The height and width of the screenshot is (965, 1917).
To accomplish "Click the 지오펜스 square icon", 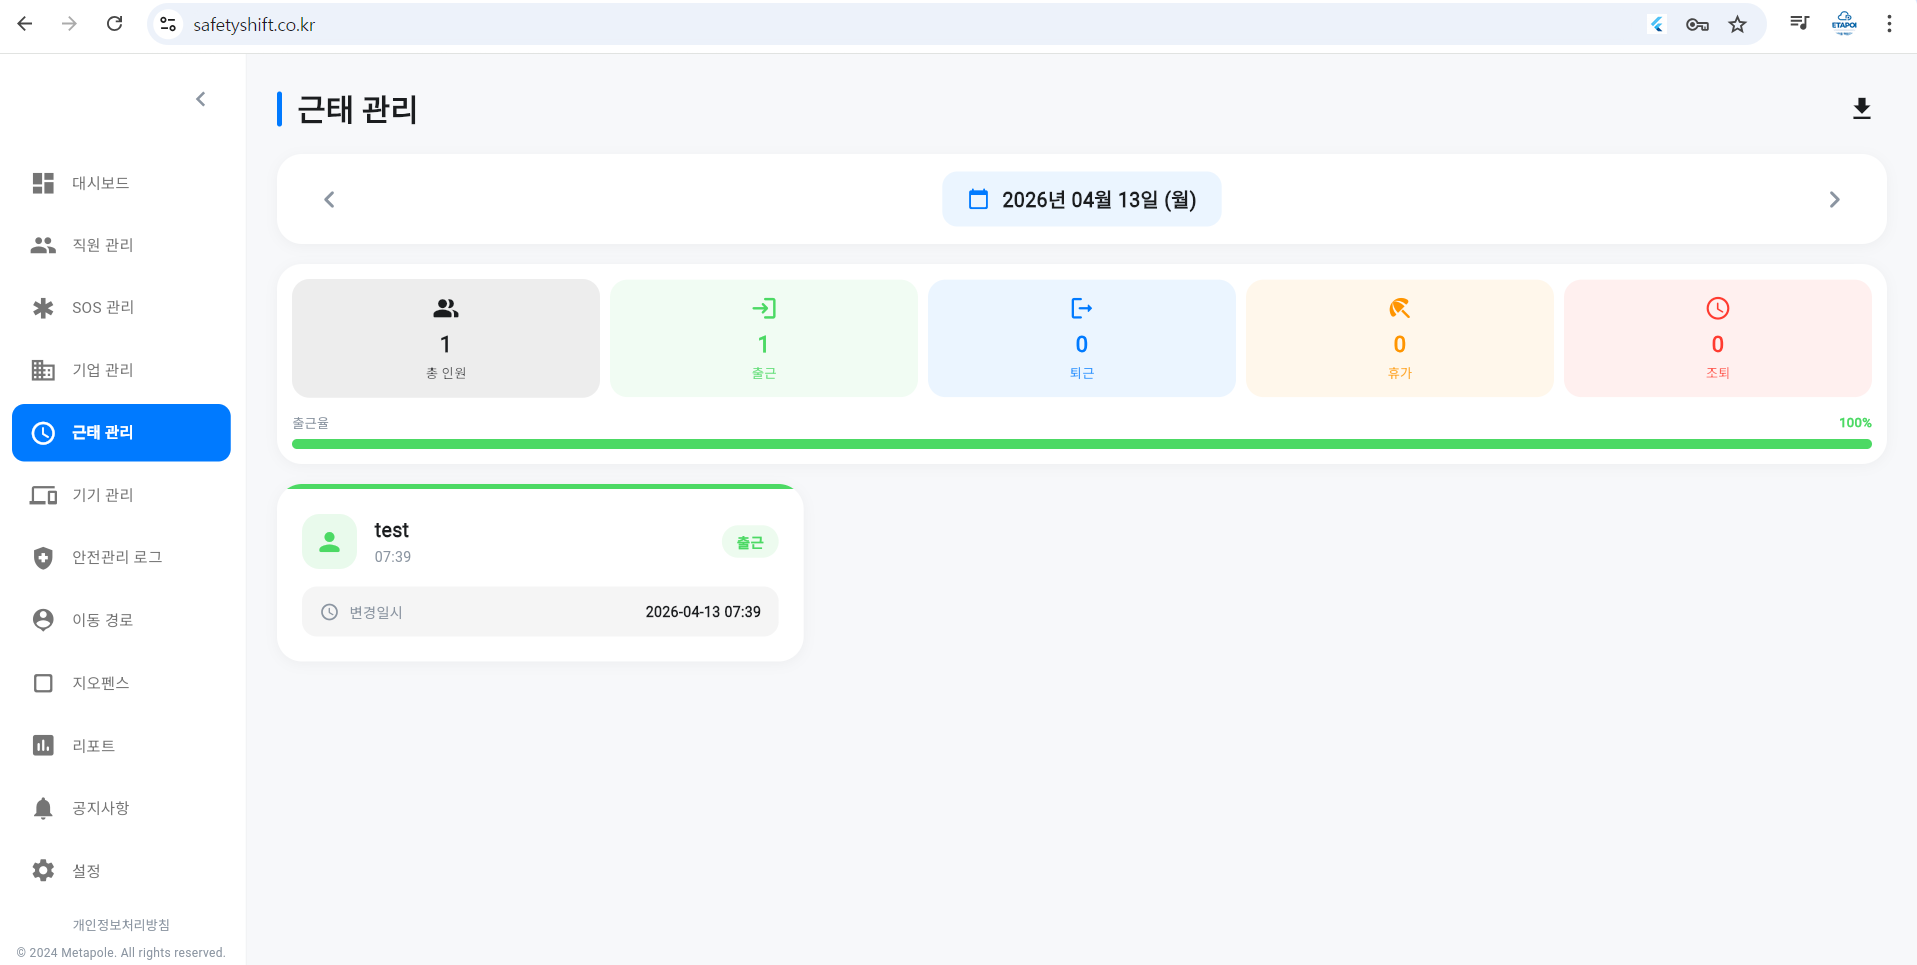I will pyautogui.click(x=43, y=683).
